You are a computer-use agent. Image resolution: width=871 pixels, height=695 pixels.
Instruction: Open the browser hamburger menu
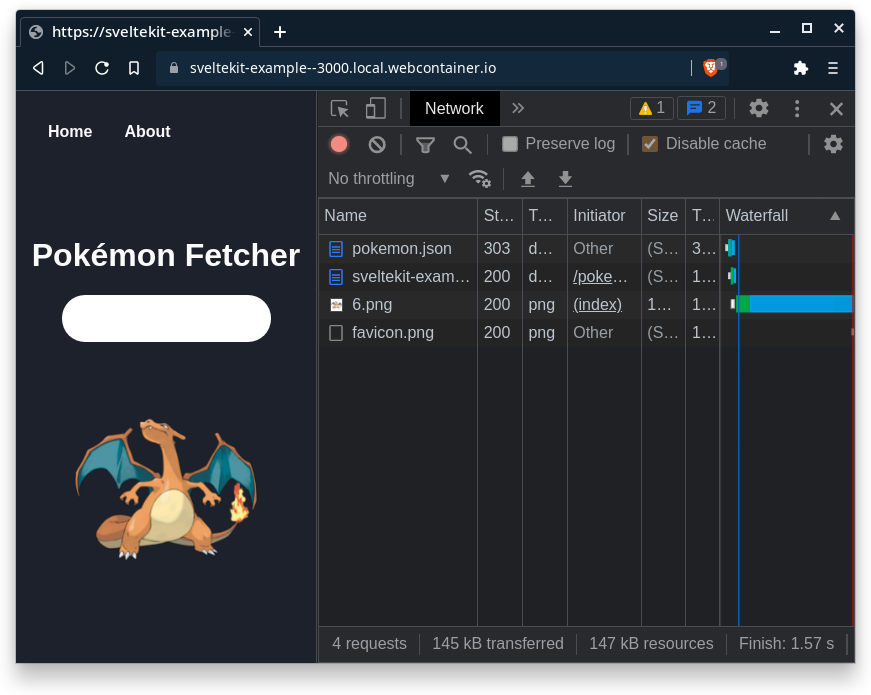(833, 68)
